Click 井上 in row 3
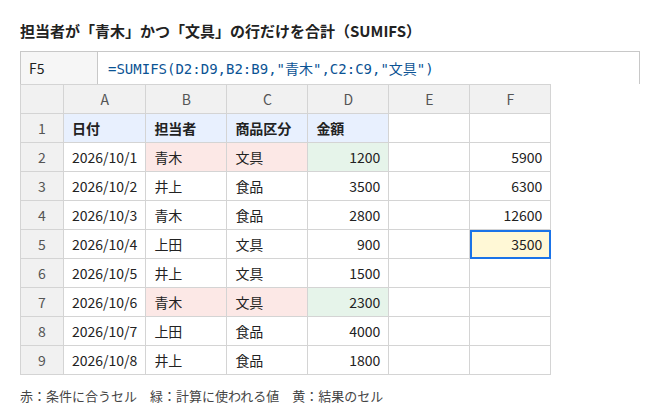This screenshot has width=660, height=419. pos(186,187)
